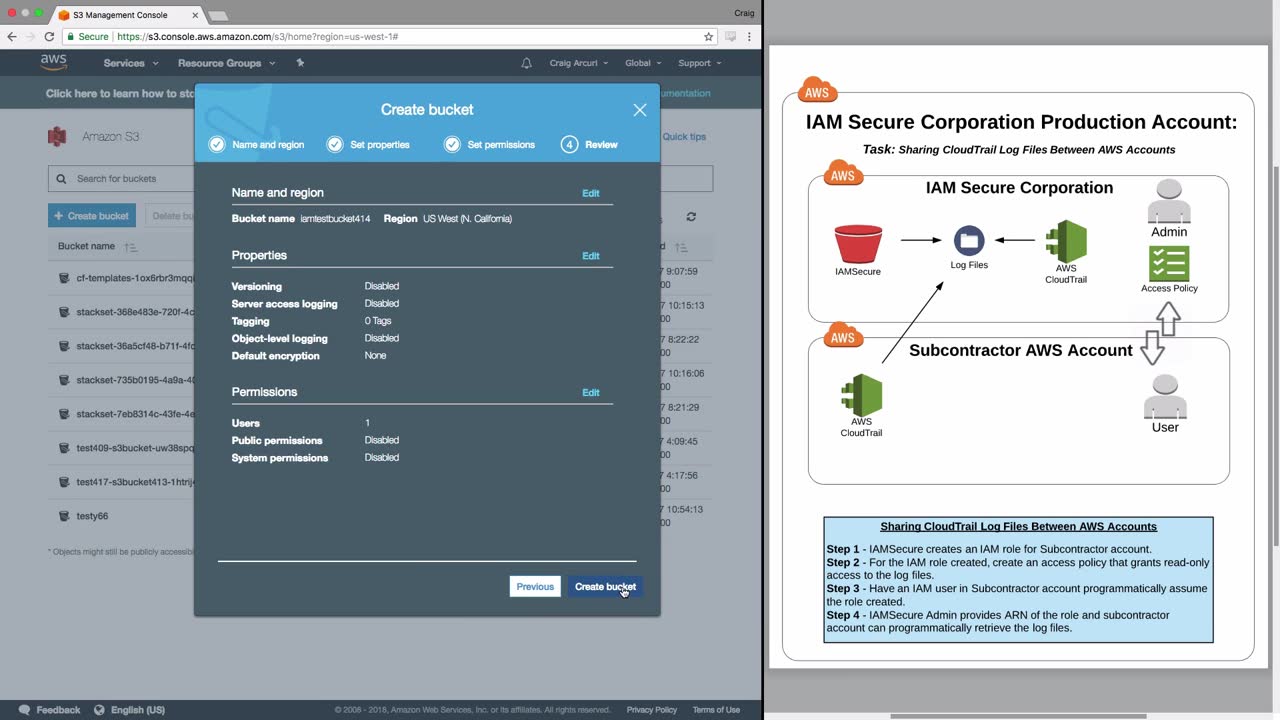The image size is (1280, 720).
Task: Click the diagram window's vertical scrollbar
Action: (x=1275, y=357)
